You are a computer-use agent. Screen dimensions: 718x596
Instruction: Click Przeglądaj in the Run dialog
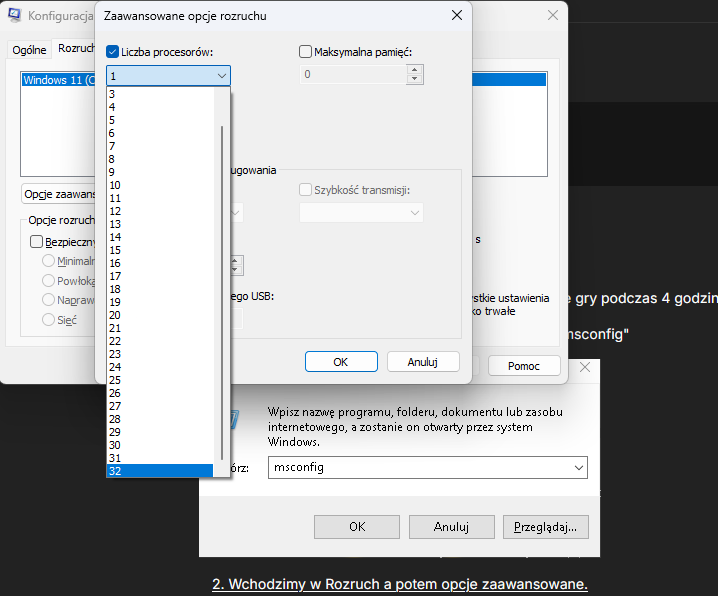pos(545,527)
